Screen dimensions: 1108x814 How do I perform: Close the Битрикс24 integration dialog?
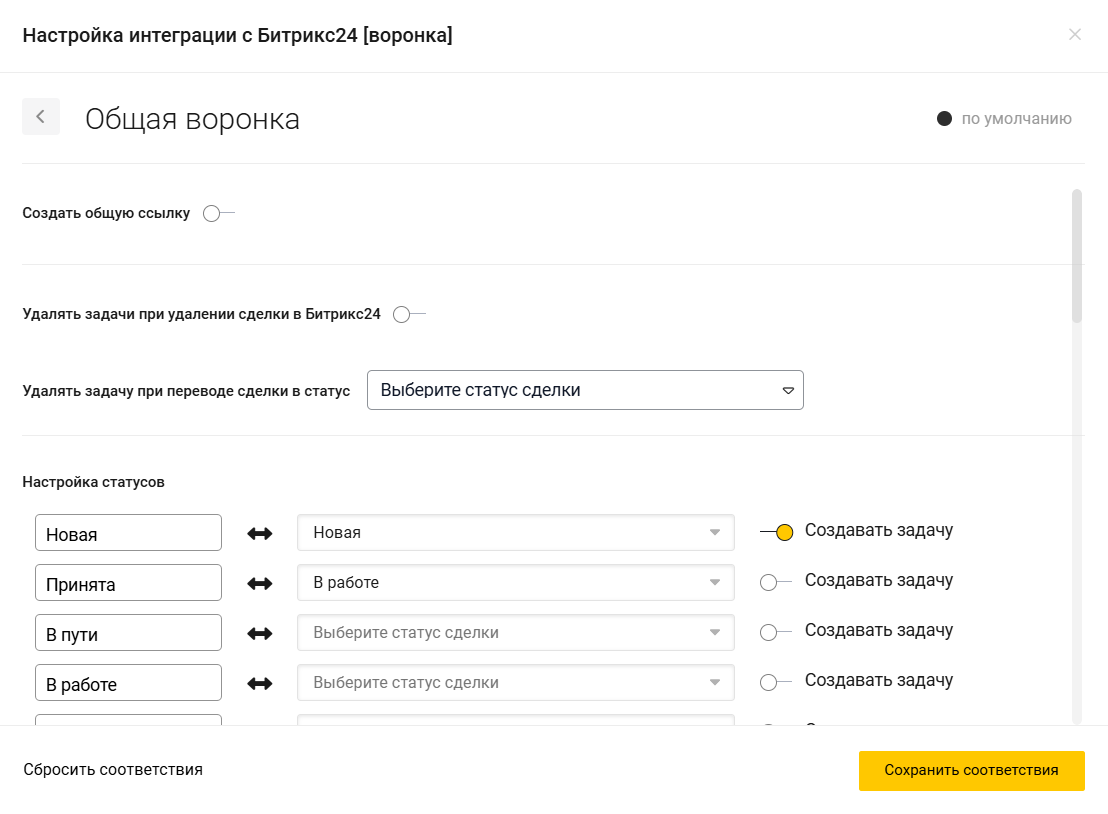(1075, 35)
